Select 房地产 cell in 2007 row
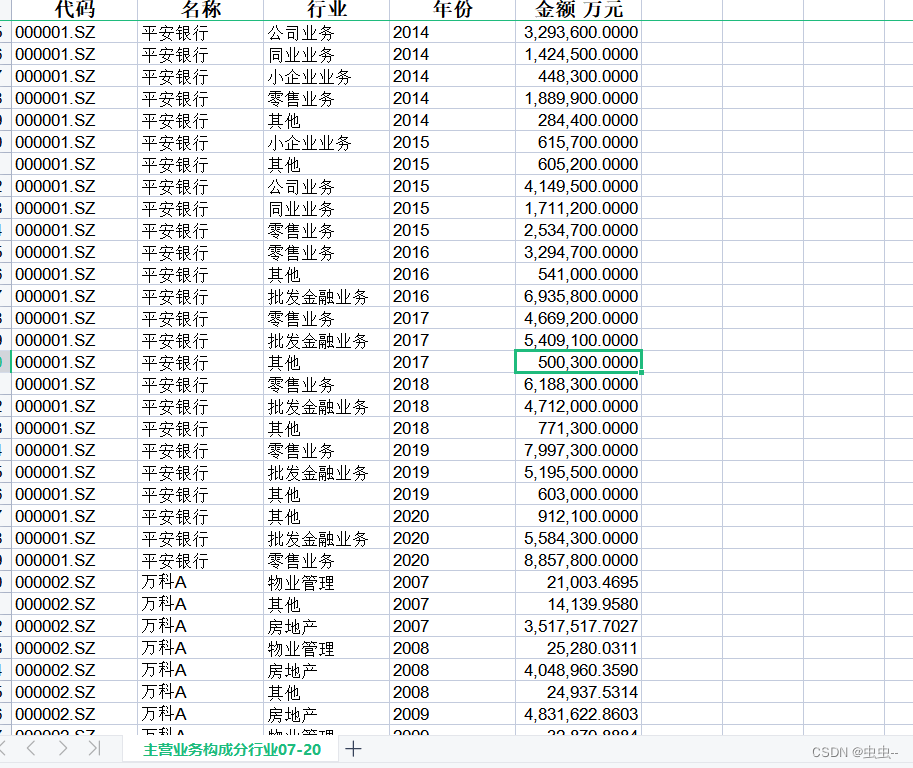 pyautogui.click(x=327, y=625)
